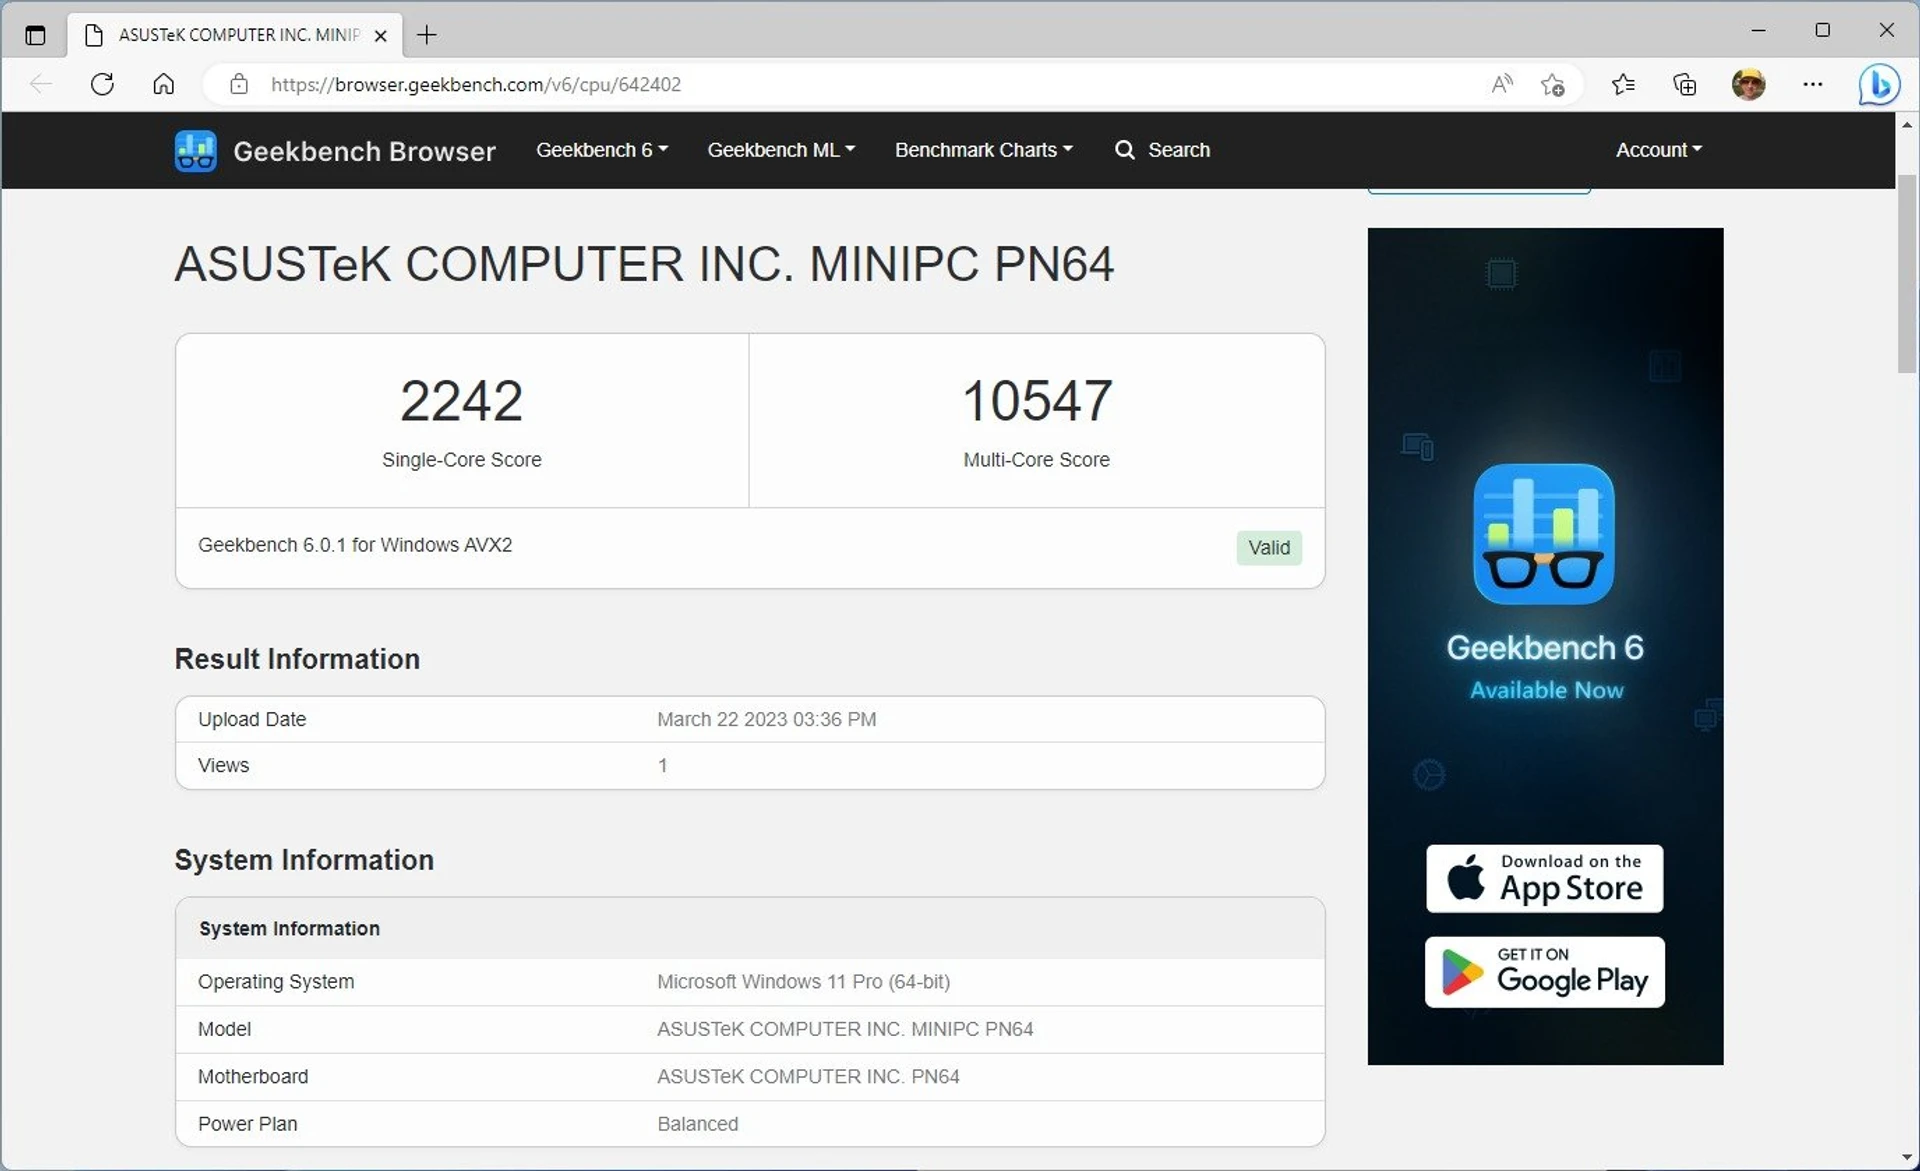Click the page scrollbar thumb
The height and width of the screenshot is (1171, 1920).
click(x=1907, y=274)
